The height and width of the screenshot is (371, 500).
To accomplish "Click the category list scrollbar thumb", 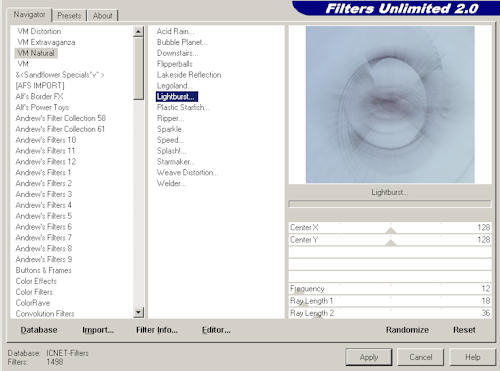I will pos(138,68).
